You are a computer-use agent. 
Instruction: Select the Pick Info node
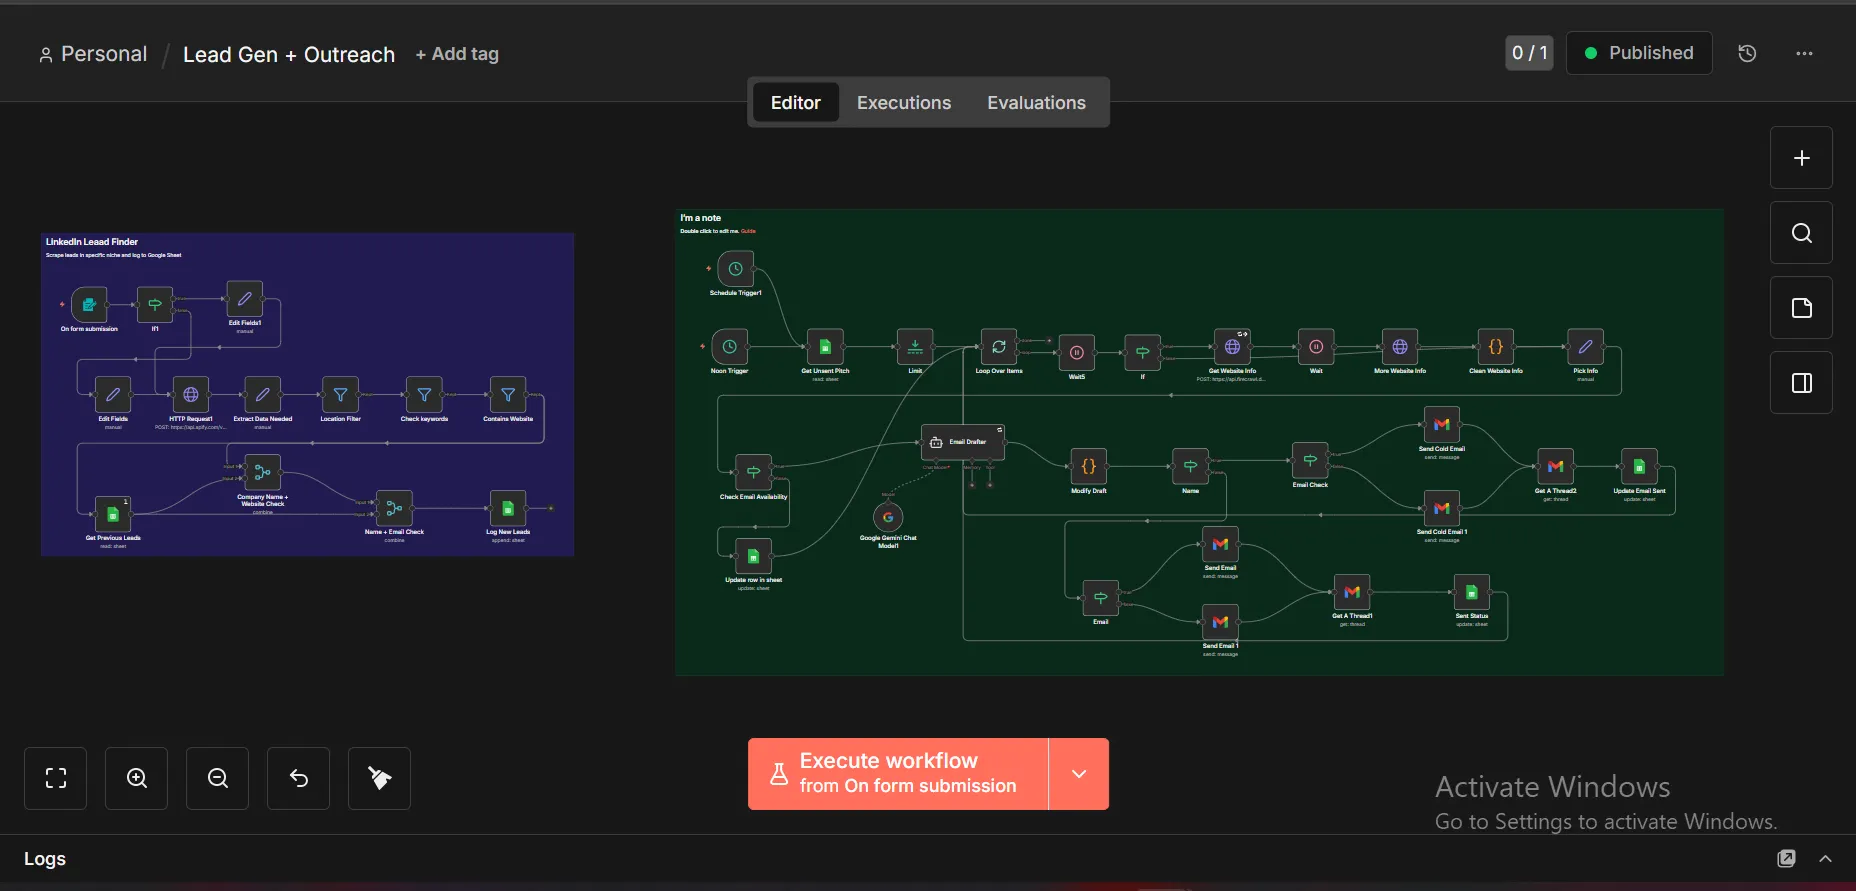click(x=1586, y=347)
